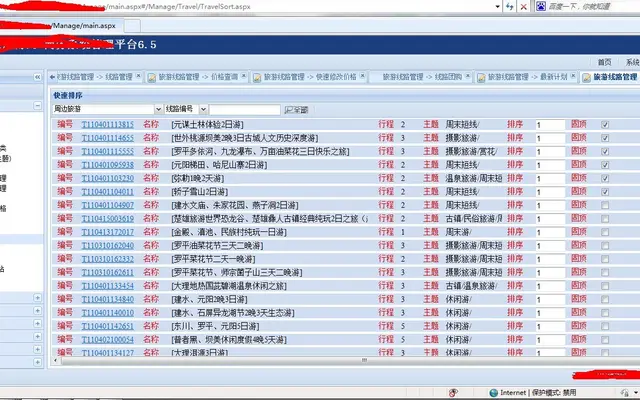Switch to 价格查询 tab
The height and width of the screenshot is (400, 640).
click(198, 77)
